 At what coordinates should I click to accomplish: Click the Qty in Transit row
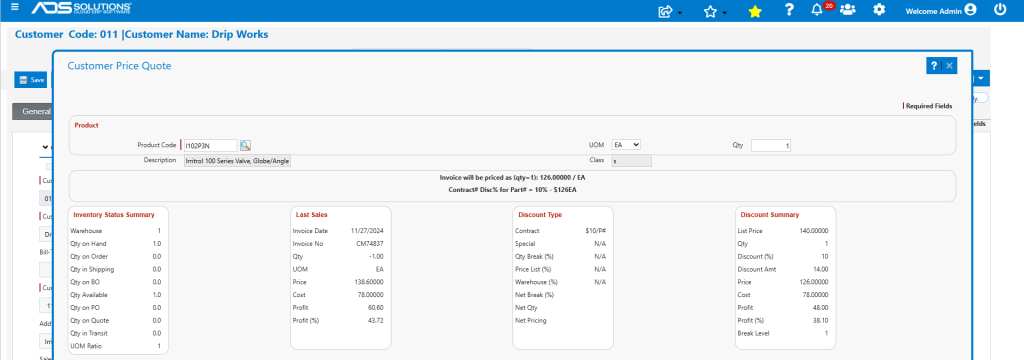(116, 333)
